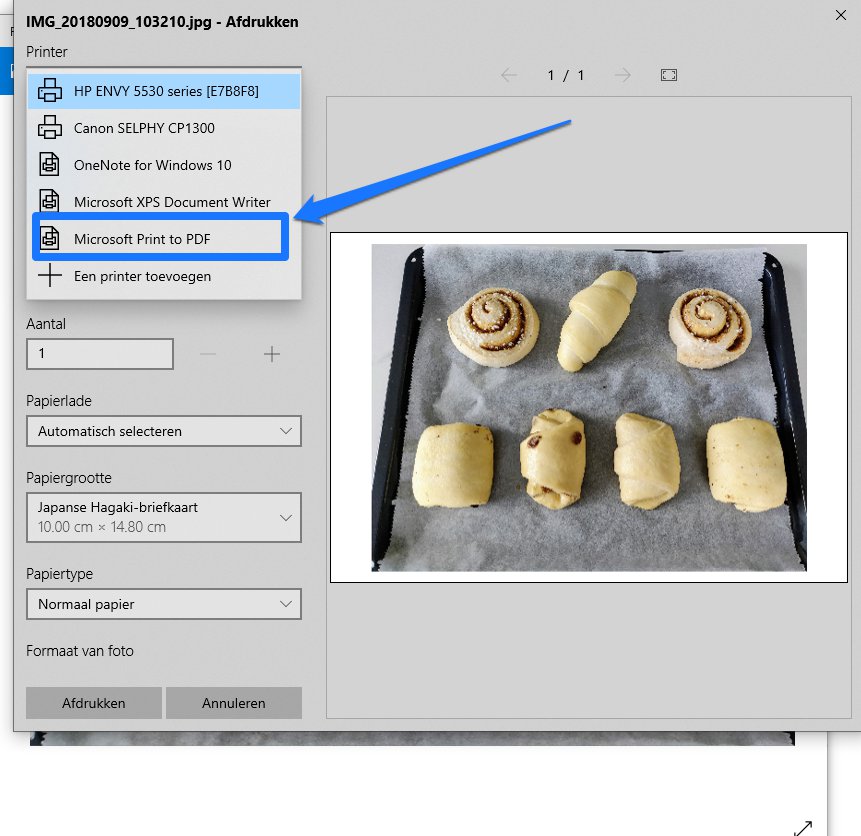Click the Papiertype dropdown chevron
The width and height of the screenshot is (861, 836).
point(286,604)
